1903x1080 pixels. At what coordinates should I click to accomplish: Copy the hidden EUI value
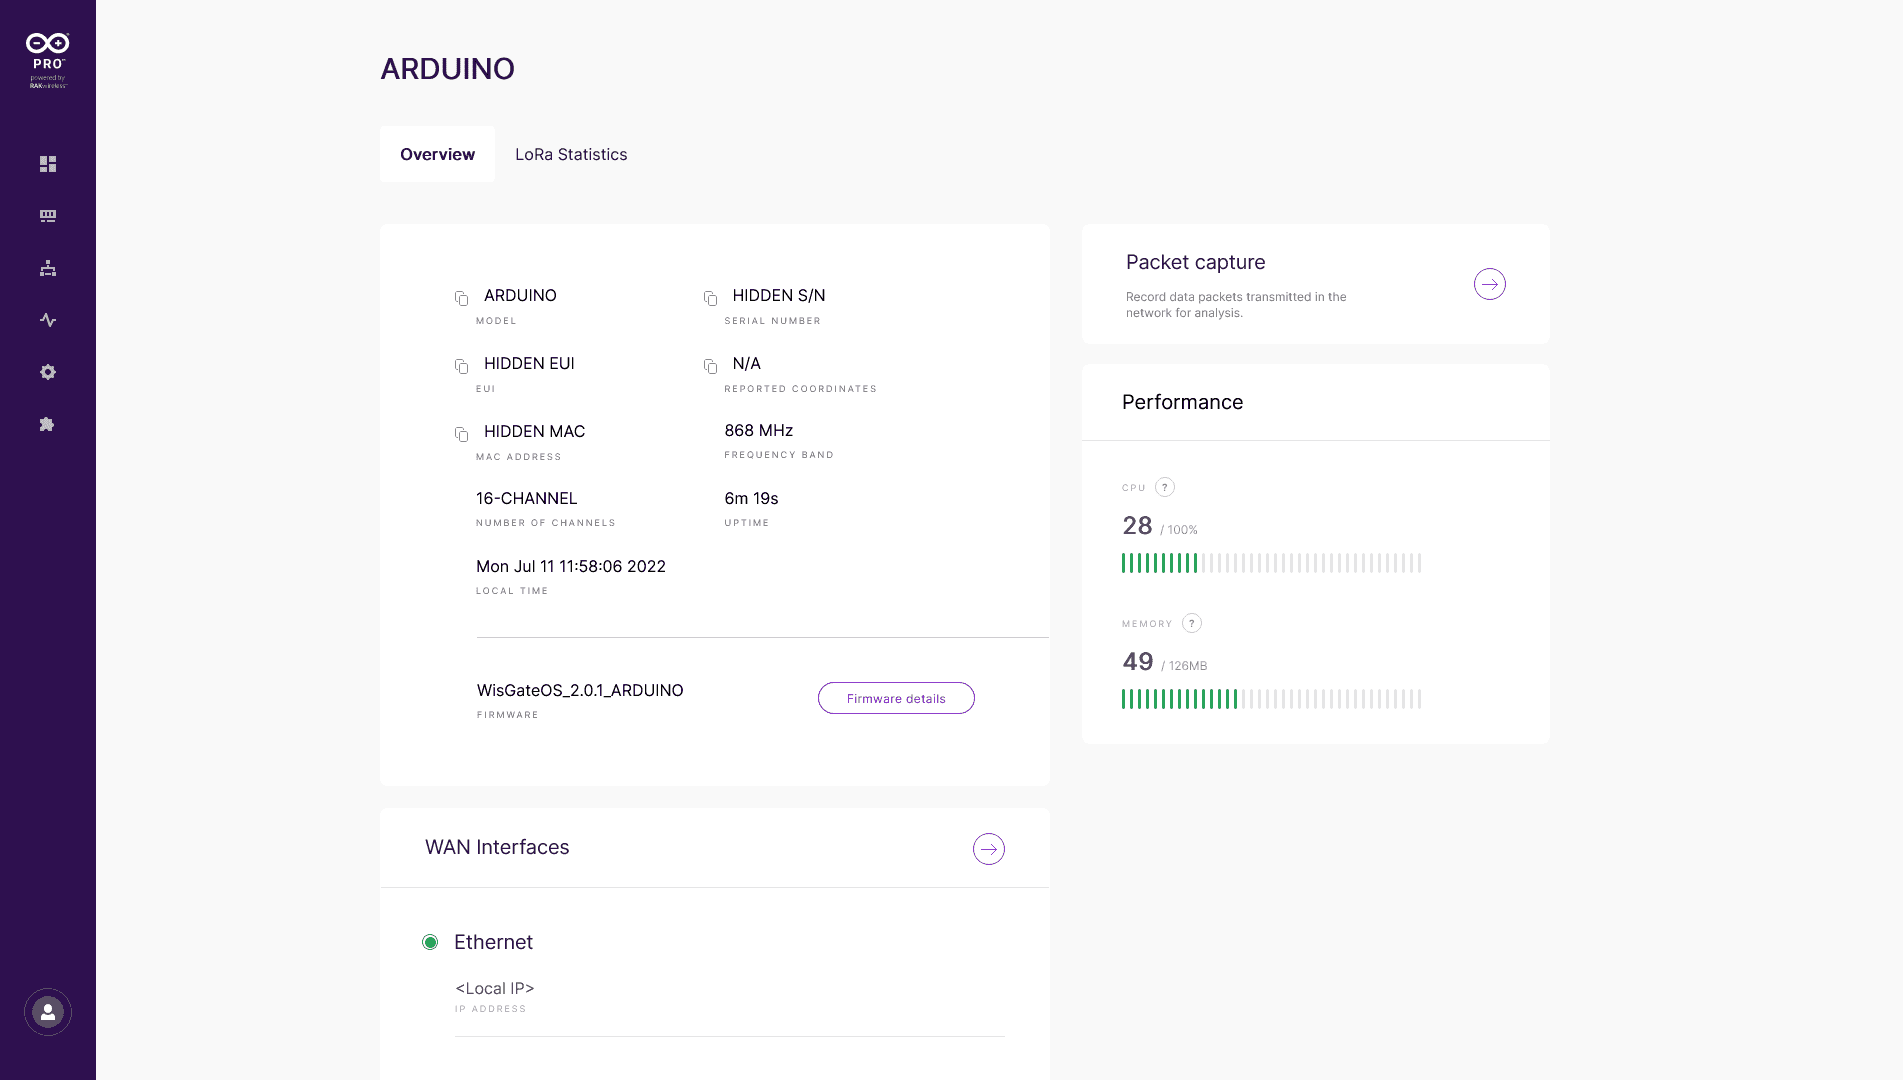click(x=461, y=366)
